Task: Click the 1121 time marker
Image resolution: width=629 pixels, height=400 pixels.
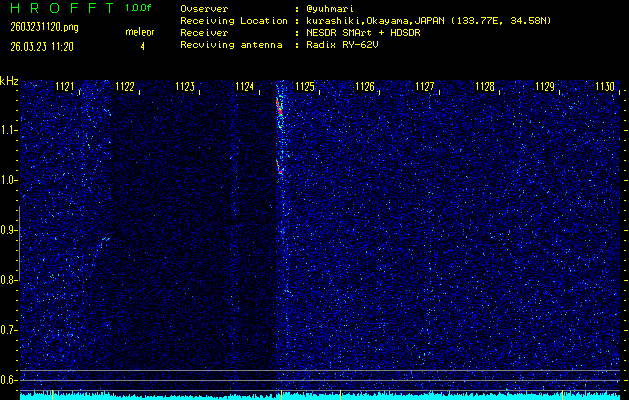Action: click(x=66, y=87)
